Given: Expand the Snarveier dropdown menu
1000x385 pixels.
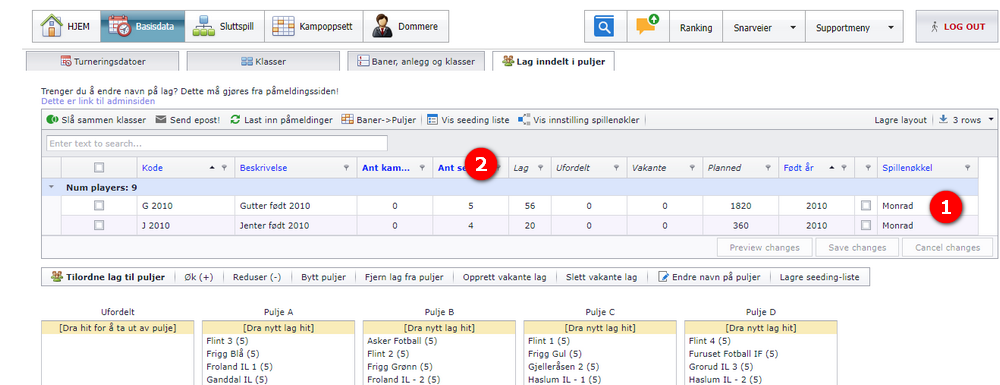Looking at the screenshot, I should coord(763,27).
